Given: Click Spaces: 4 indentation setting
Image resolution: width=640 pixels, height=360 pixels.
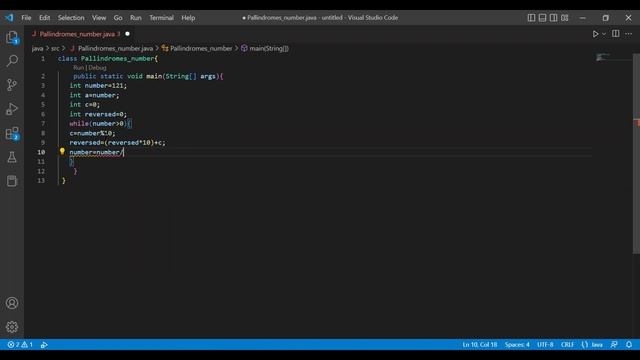Looking at the screenshot, I should coord(517,344).
